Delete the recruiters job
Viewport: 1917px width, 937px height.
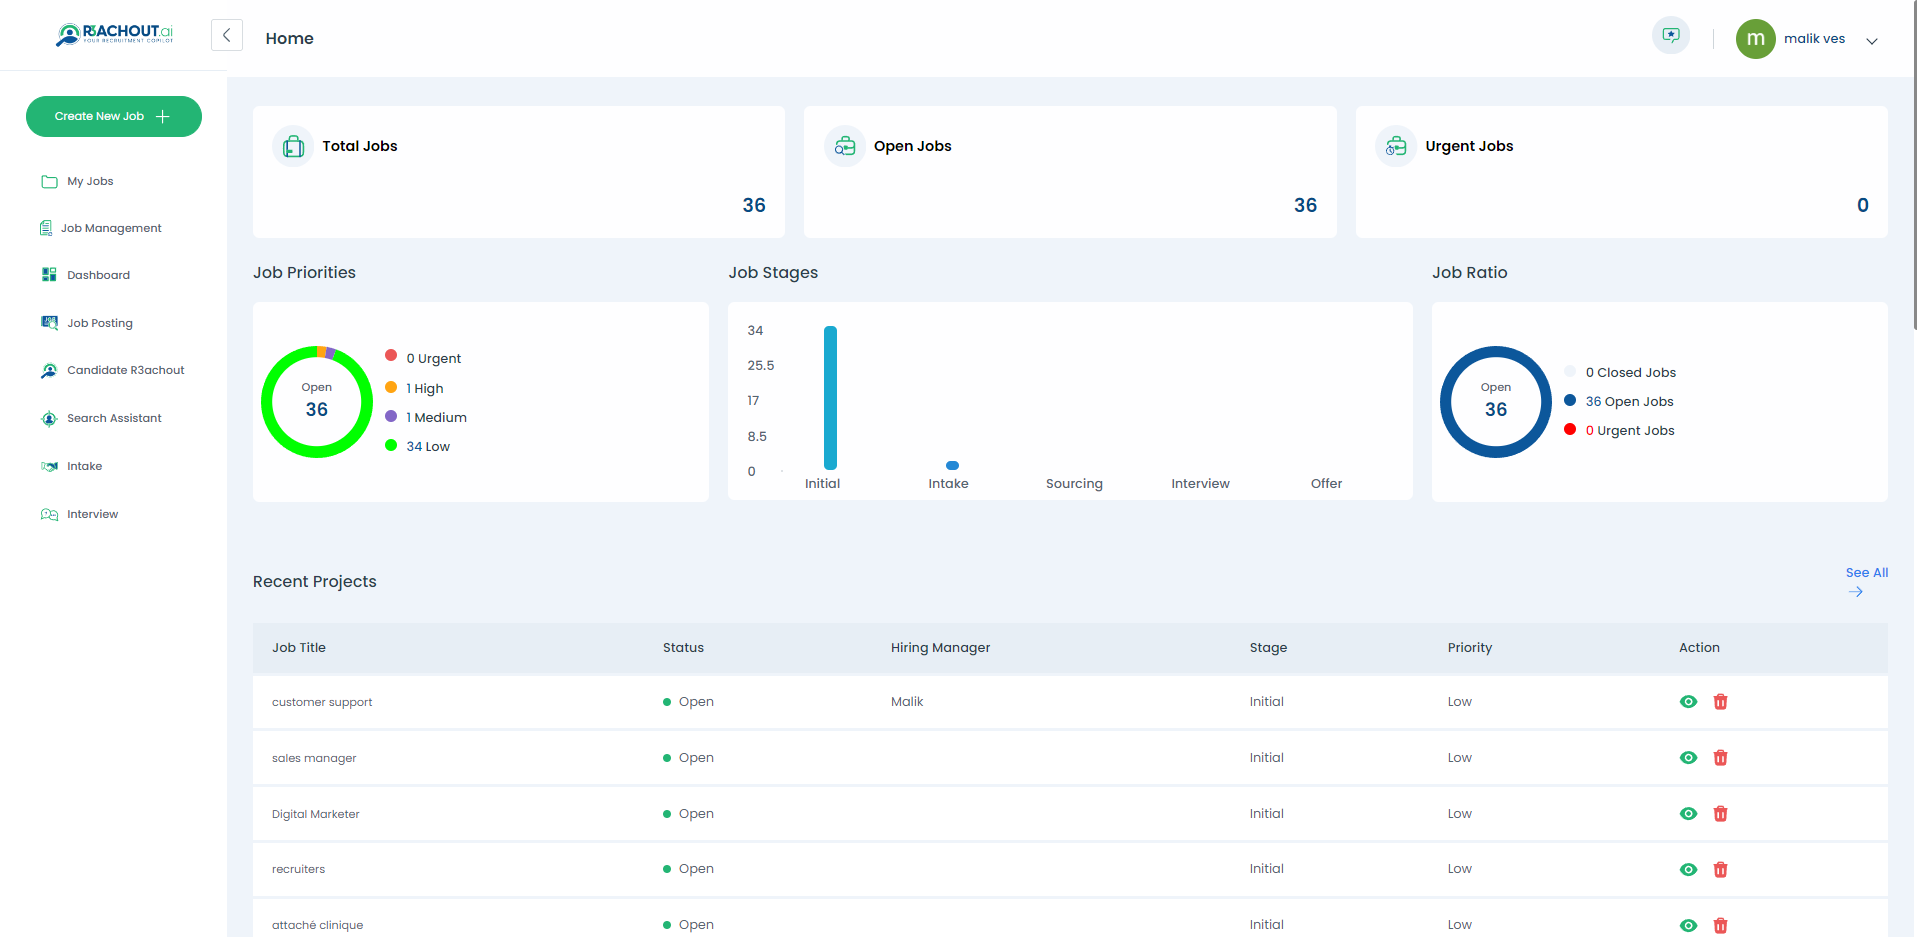1720,870
